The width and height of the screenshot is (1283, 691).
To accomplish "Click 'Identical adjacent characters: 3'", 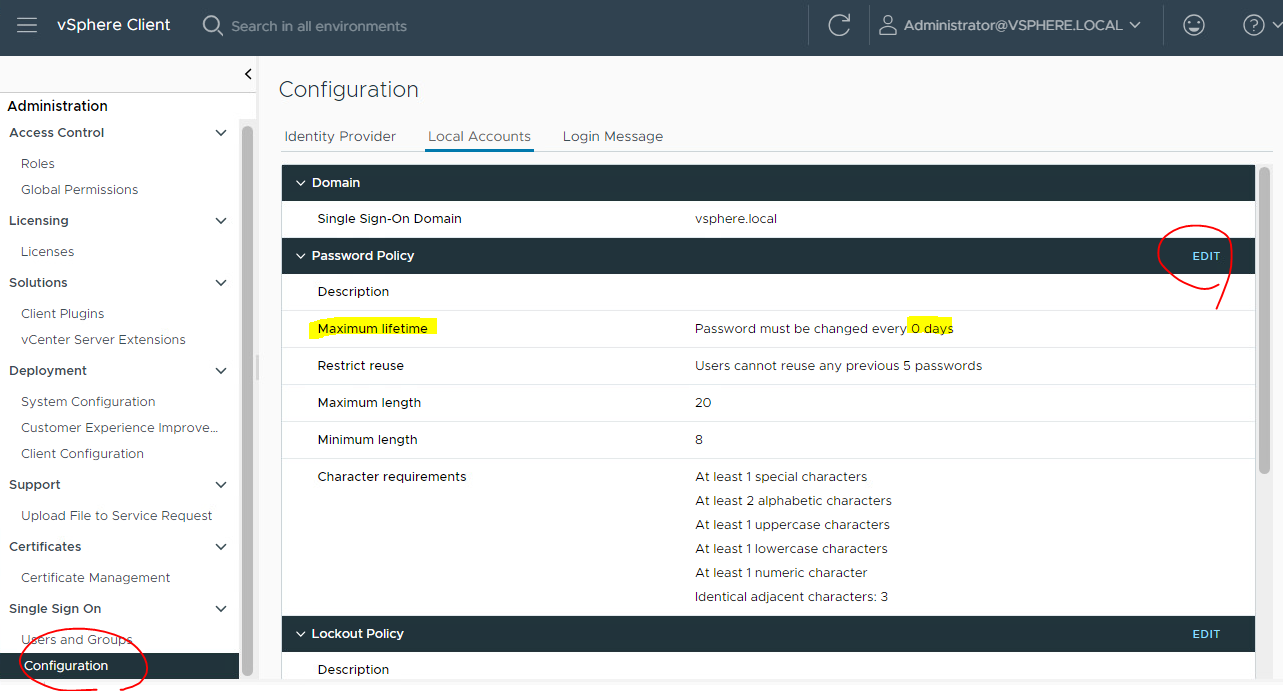I will (x=791, y=597).
